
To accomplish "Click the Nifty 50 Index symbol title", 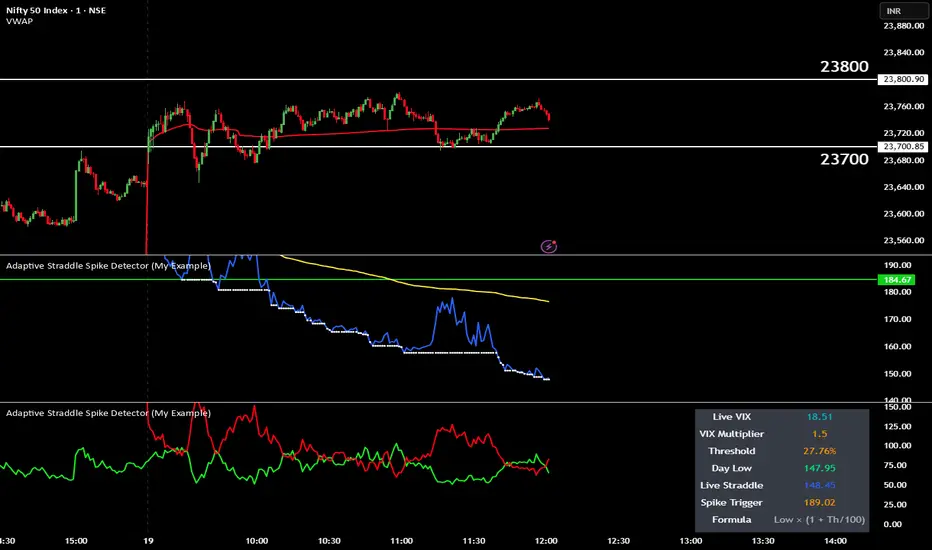I will (x=56, y=10).
